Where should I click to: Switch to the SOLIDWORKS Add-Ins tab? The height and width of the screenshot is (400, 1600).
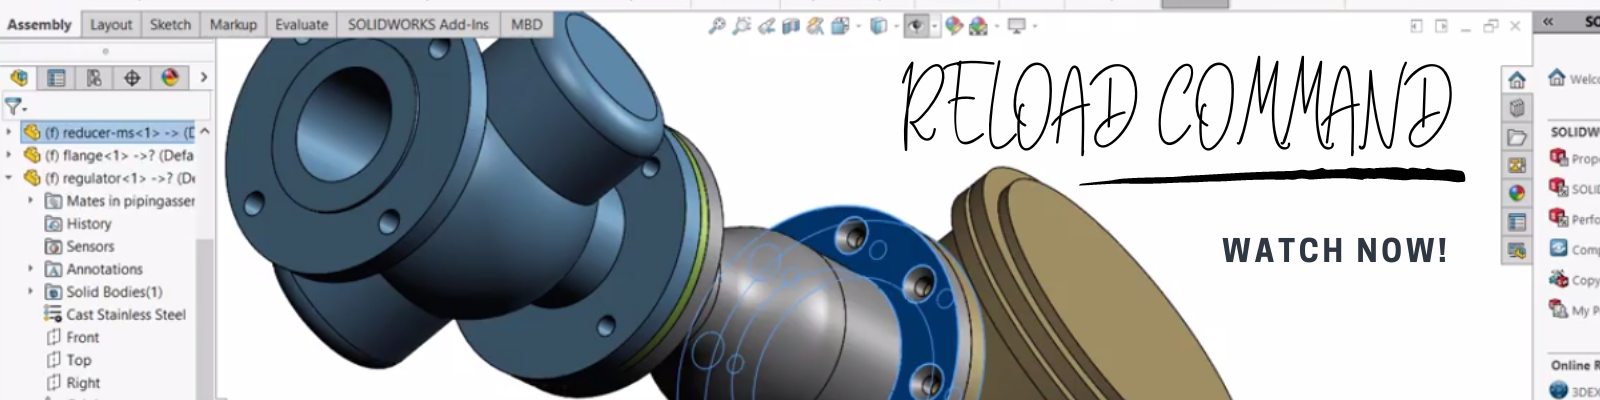click(x=418, y=25)
